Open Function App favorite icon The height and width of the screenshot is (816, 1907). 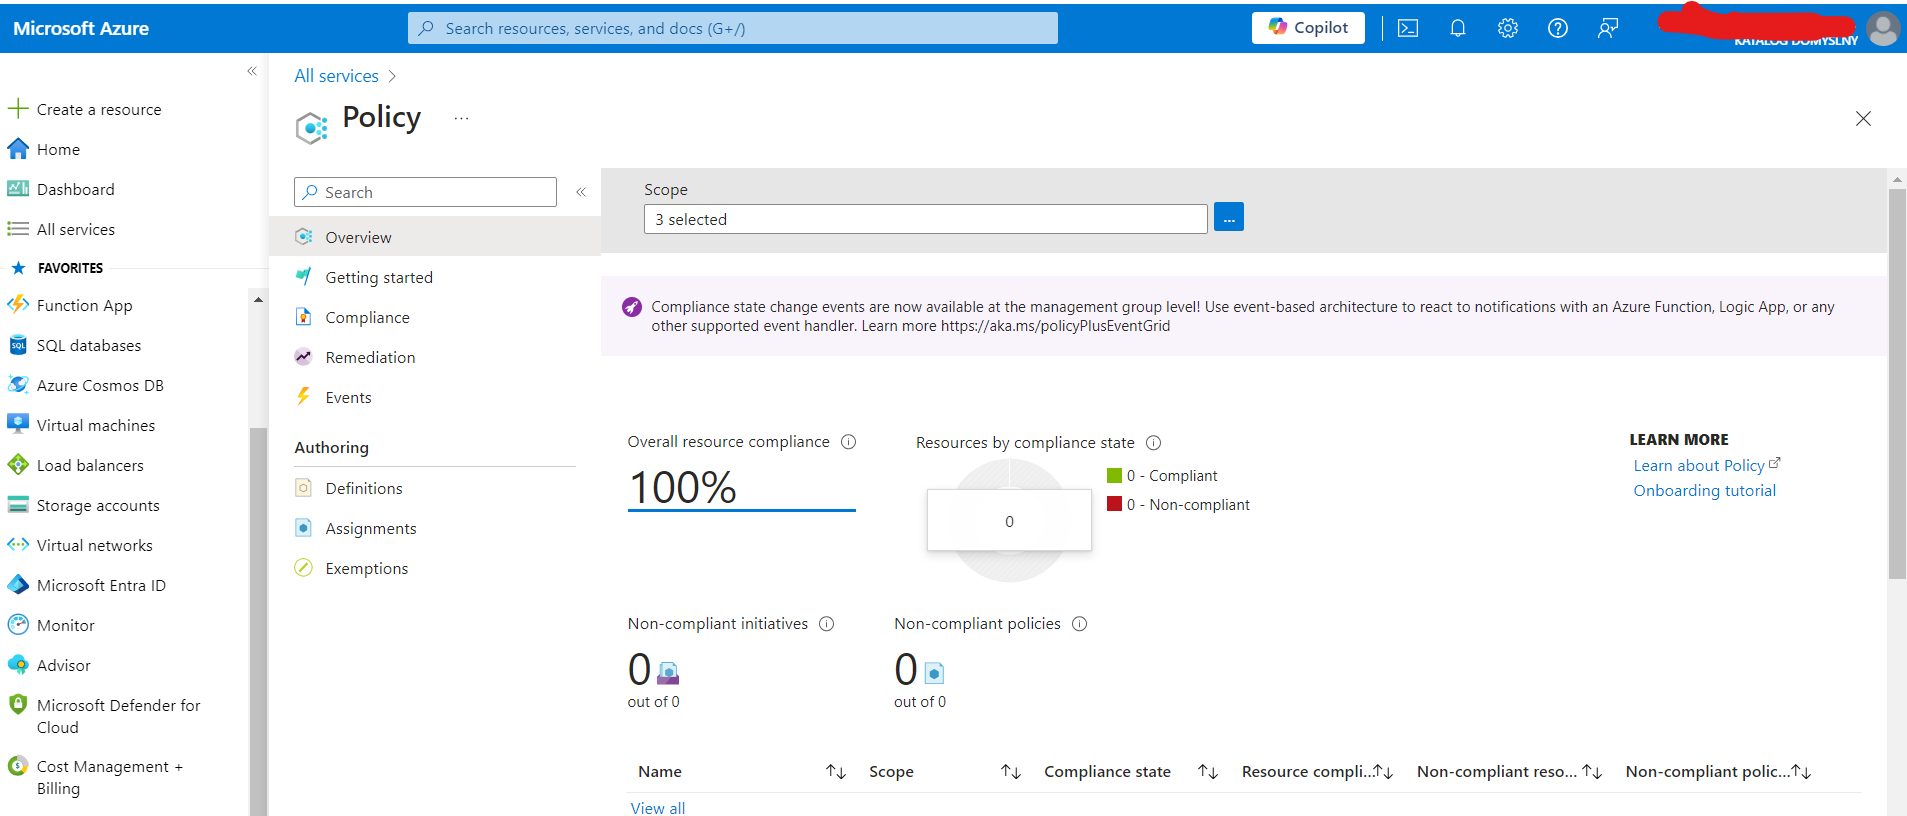point(18,305)
